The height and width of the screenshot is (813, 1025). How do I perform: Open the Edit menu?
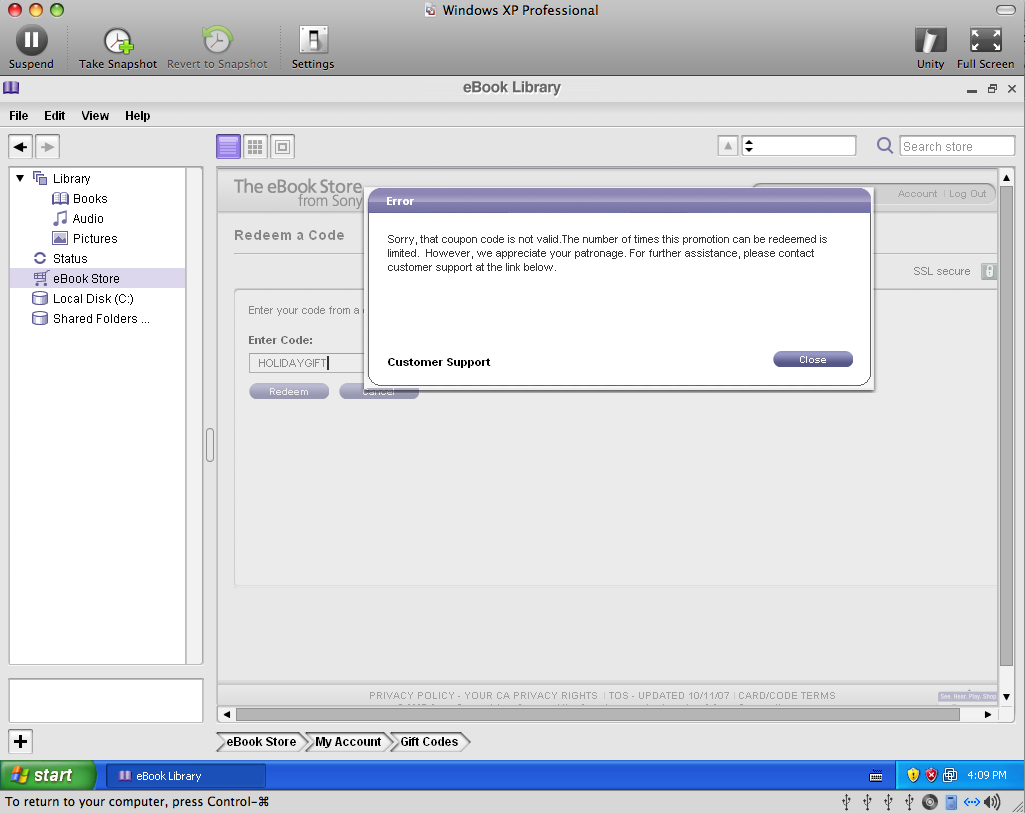click(x=54, y=116)
